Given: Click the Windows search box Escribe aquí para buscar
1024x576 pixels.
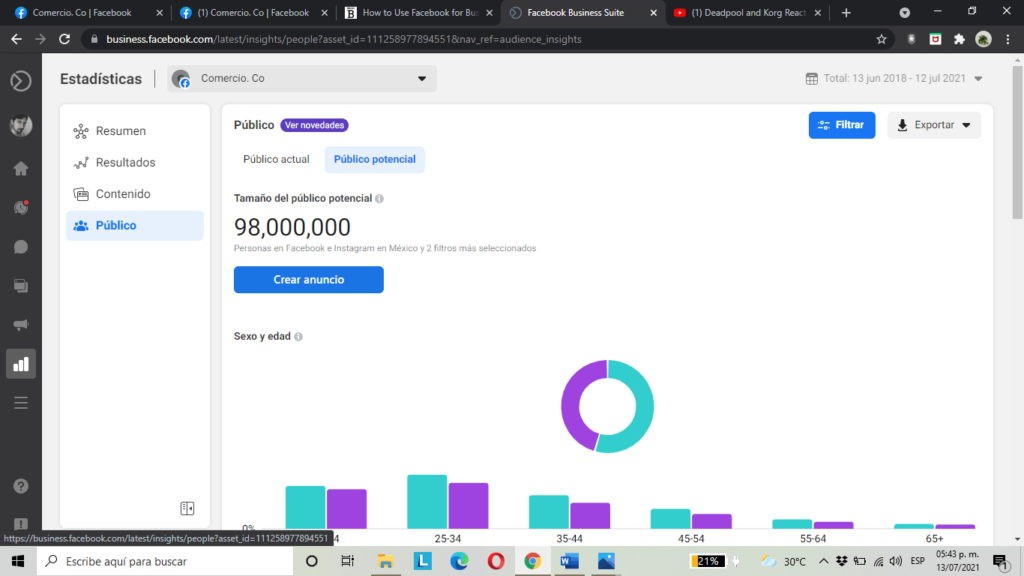Looking at the screenshot, I should point(165,561).
